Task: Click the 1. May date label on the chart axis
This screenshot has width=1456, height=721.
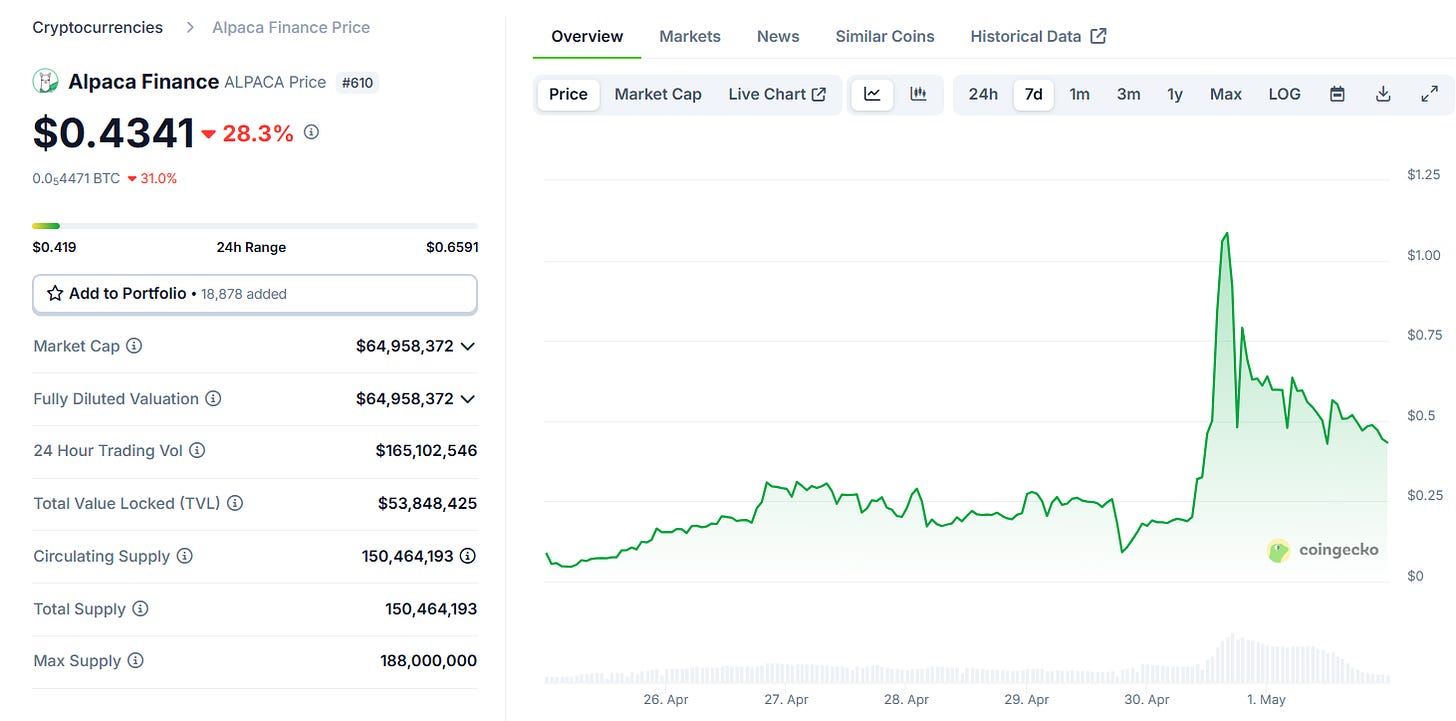Action: coord(1265,700)
